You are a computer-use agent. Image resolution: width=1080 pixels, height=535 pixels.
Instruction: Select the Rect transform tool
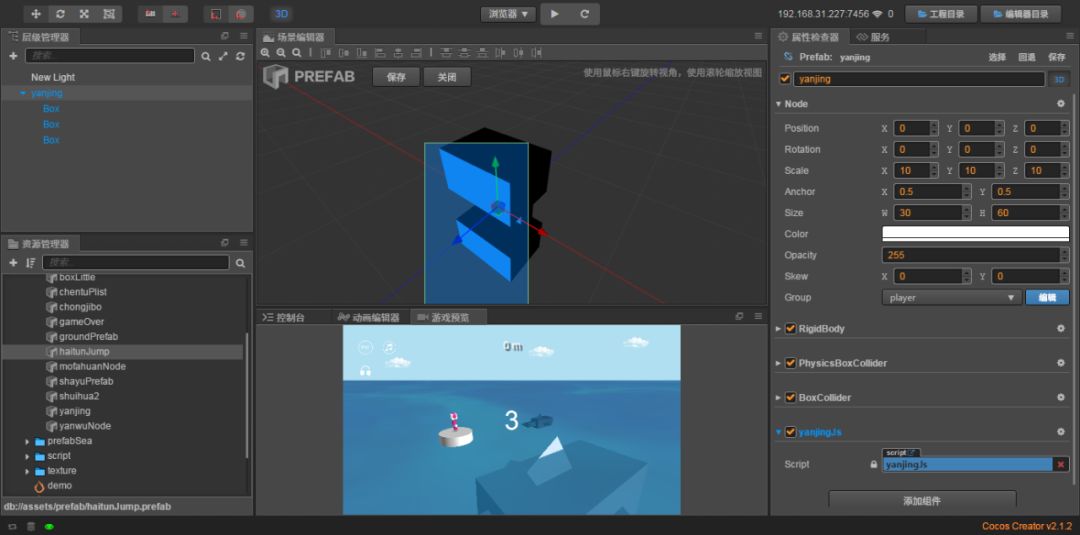[108, 14]
